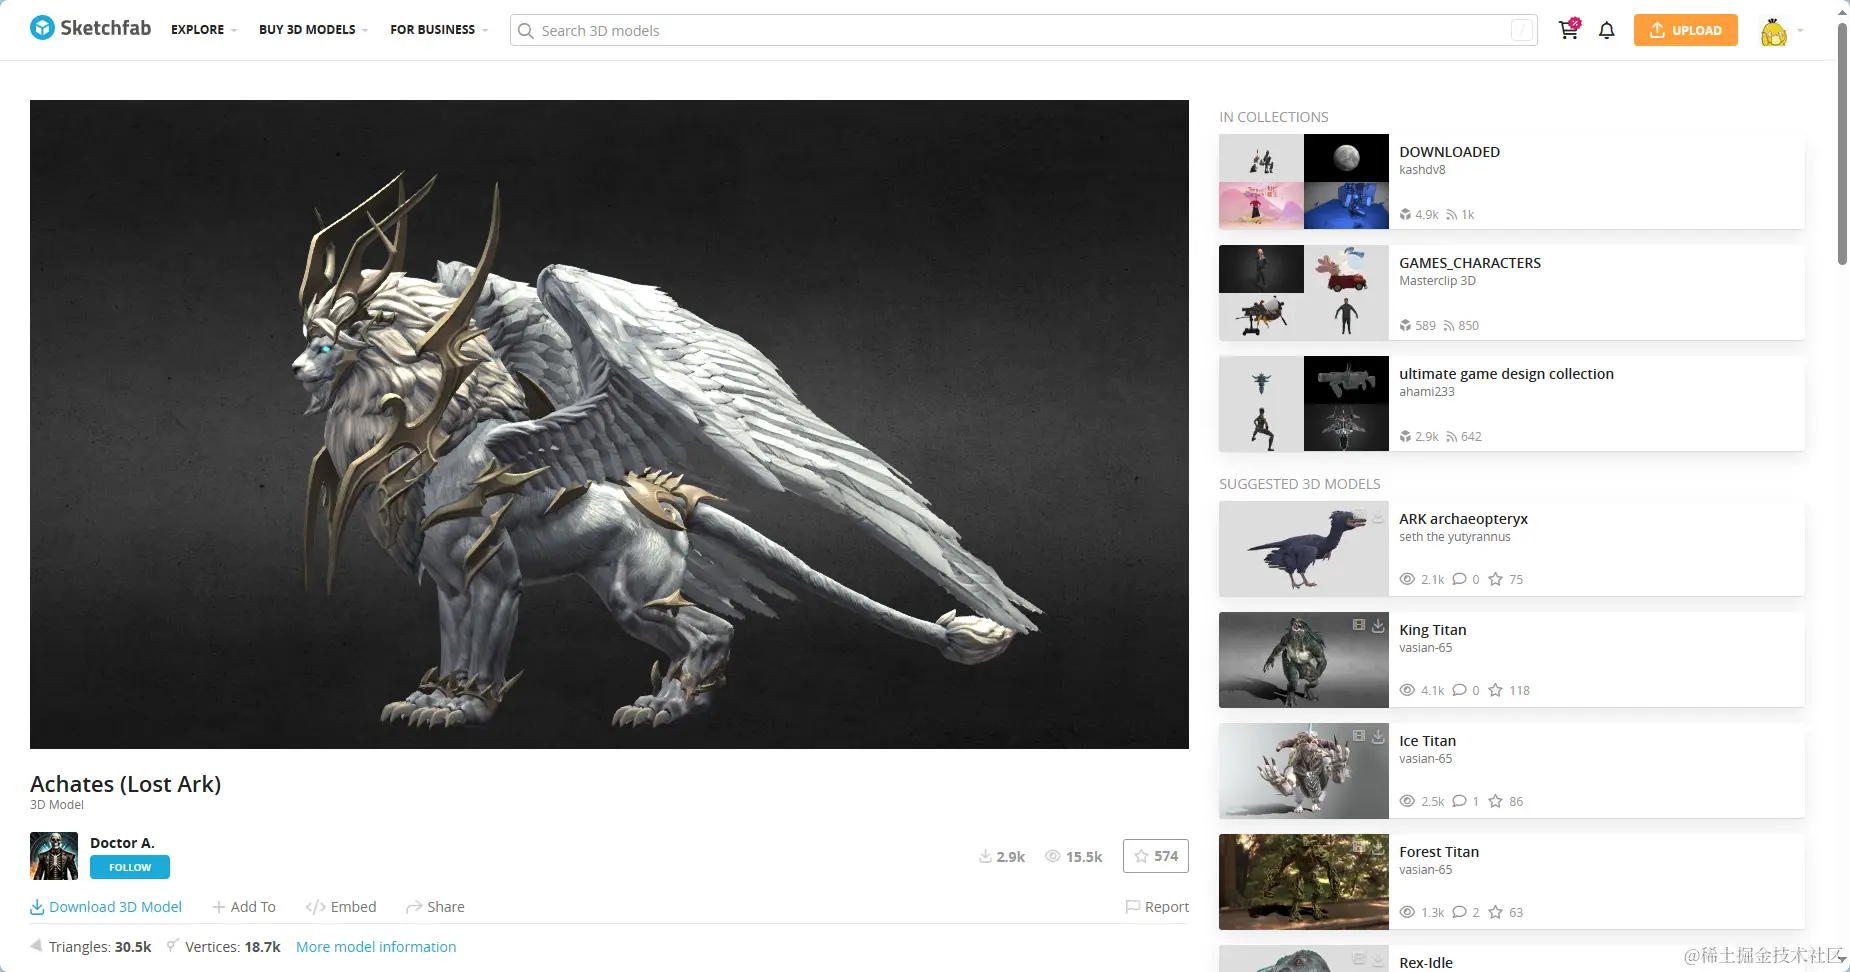
Task: Open the ARK archaeopteryx model thumbnail
Action: point(1303,548)
